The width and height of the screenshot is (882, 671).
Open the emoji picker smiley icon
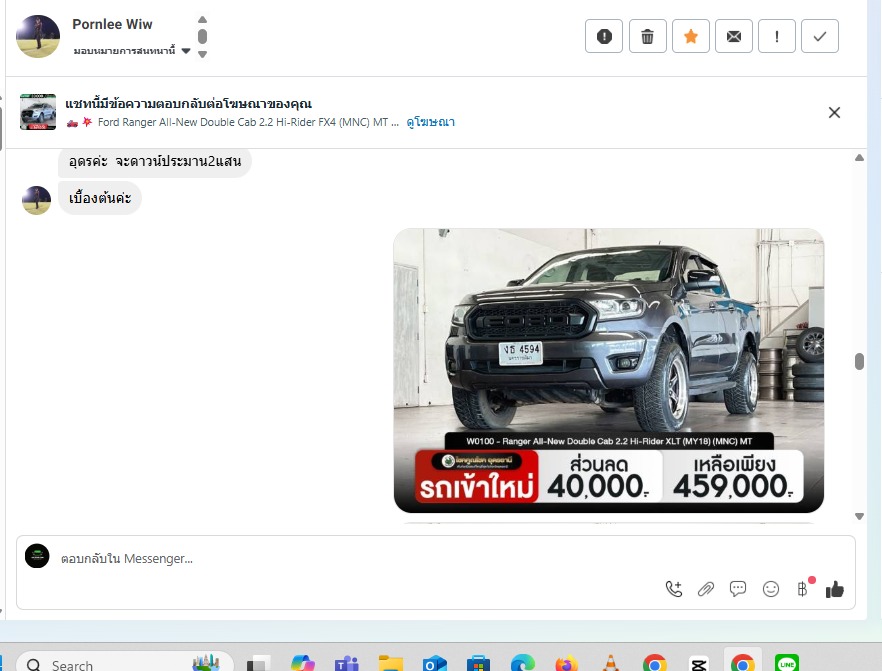771,589
